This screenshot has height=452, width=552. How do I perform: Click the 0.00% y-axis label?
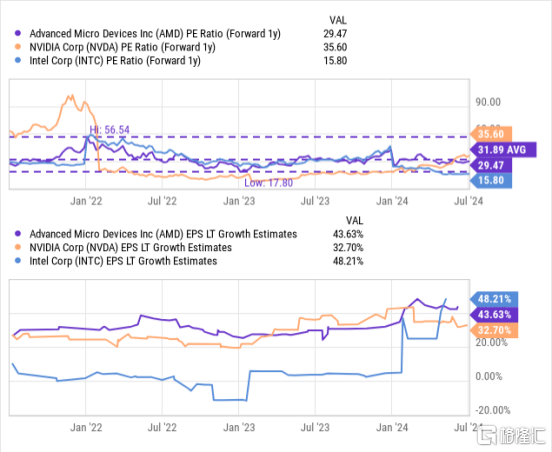[489, 376]
